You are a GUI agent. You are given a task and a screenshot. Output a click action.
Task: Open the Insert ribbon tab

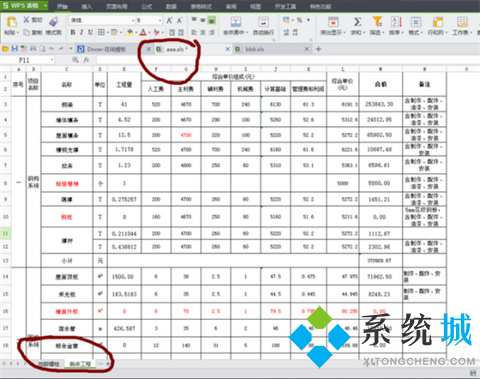coord(87,6)
